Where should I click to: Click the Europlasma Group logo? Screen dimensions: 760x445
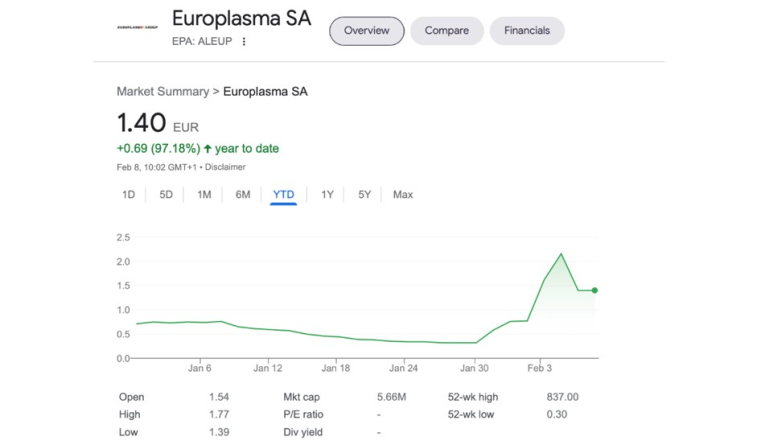pos(138,26)
